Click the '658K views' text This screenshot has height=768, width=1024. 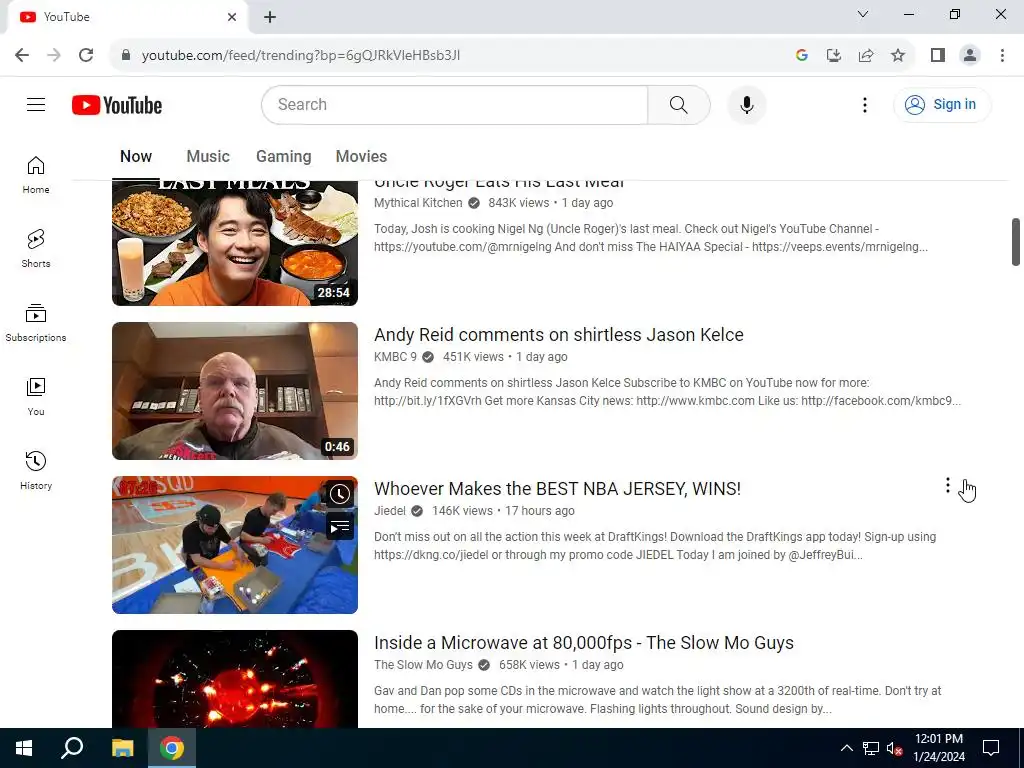click(x=529, y=665)
